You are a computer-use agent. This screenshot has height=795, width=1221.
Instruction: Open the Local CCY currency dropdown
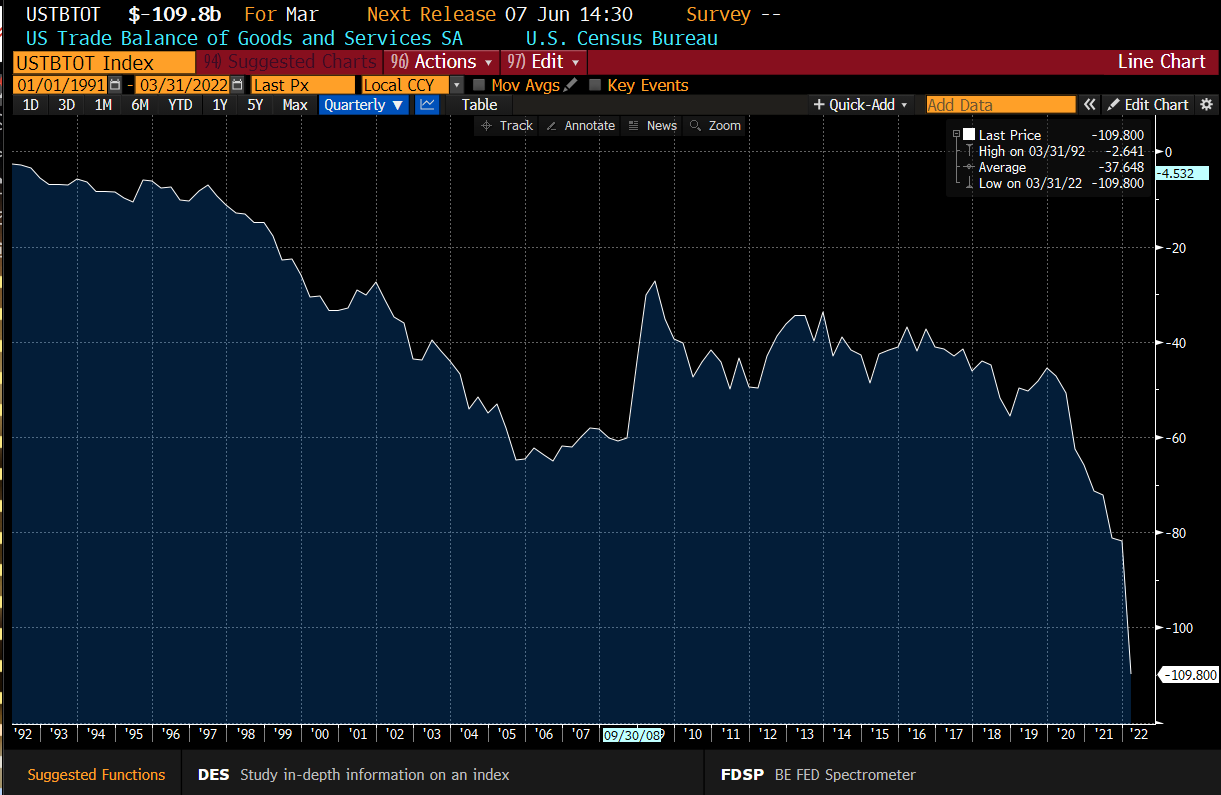[457, 85]
